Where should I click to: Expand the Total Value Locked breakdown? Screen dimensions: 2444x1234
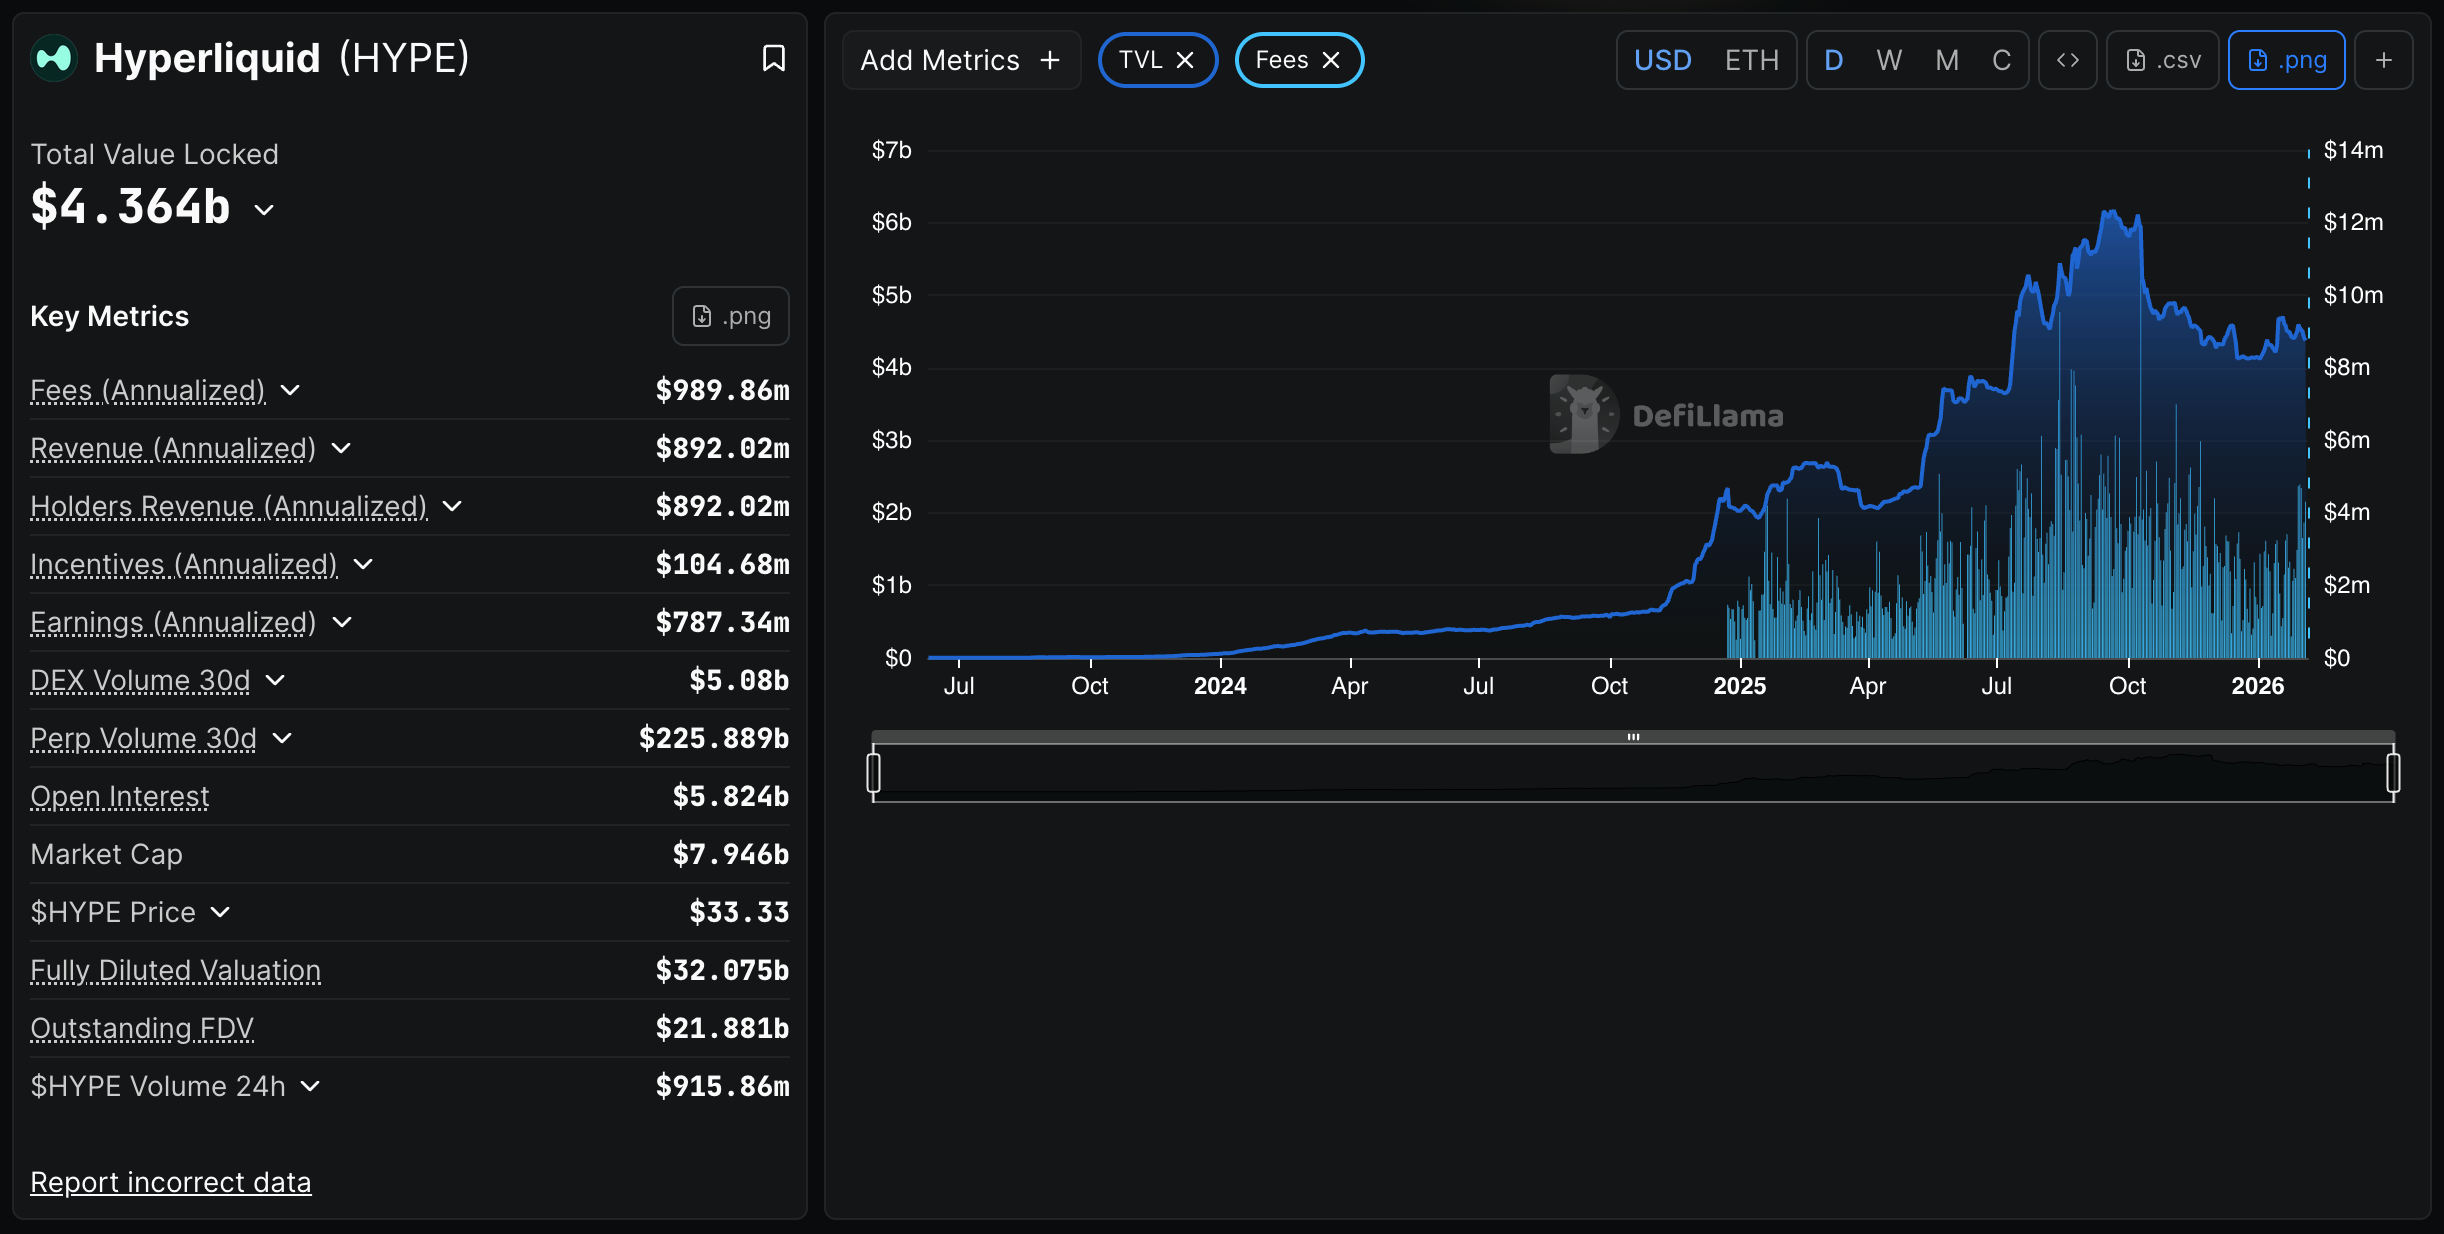tap(264, 209)
